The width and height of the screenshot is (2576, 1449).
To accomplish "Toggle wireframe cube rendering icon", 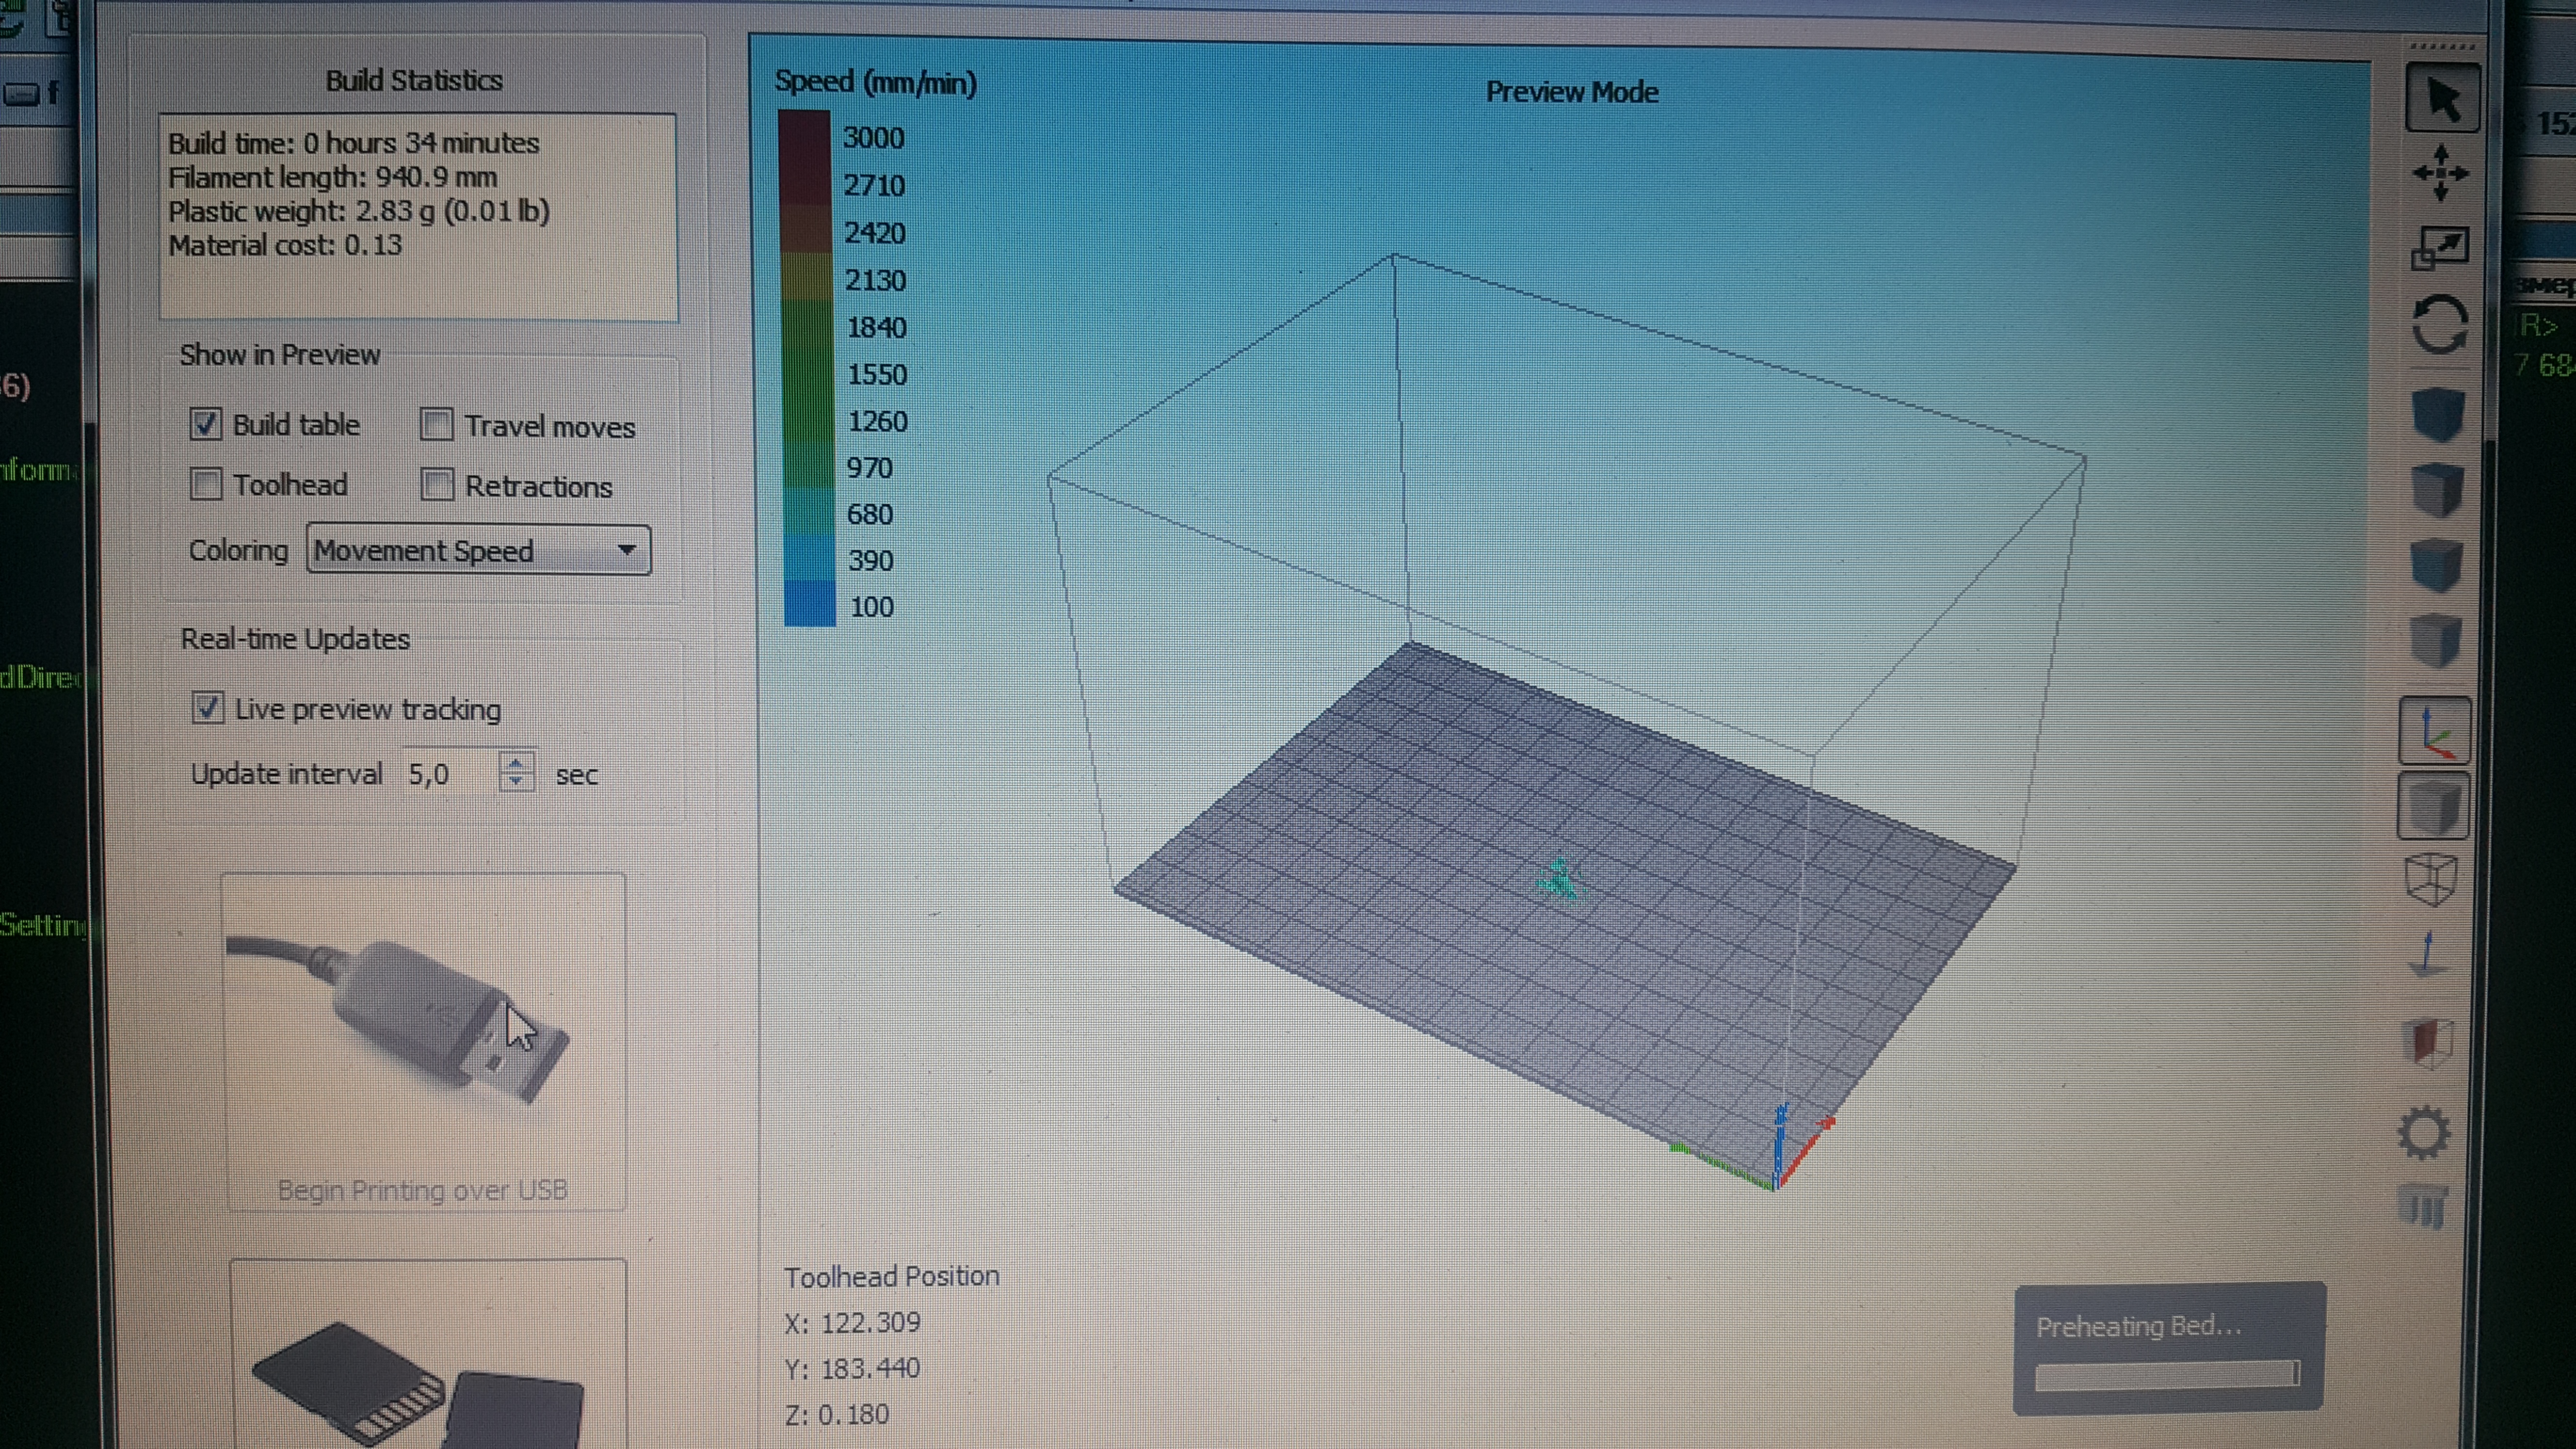I will click(2430, 880).
